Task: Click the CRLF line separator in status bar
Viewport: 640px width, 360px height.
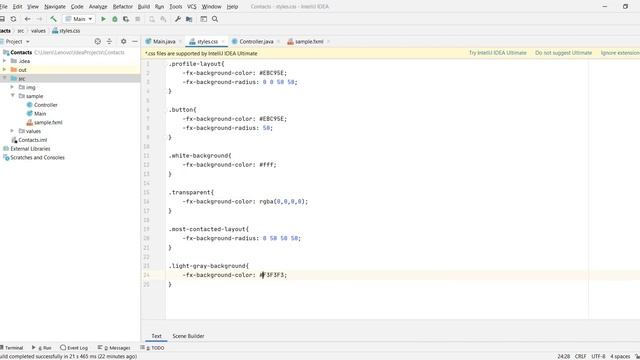Action: [580, 356]
